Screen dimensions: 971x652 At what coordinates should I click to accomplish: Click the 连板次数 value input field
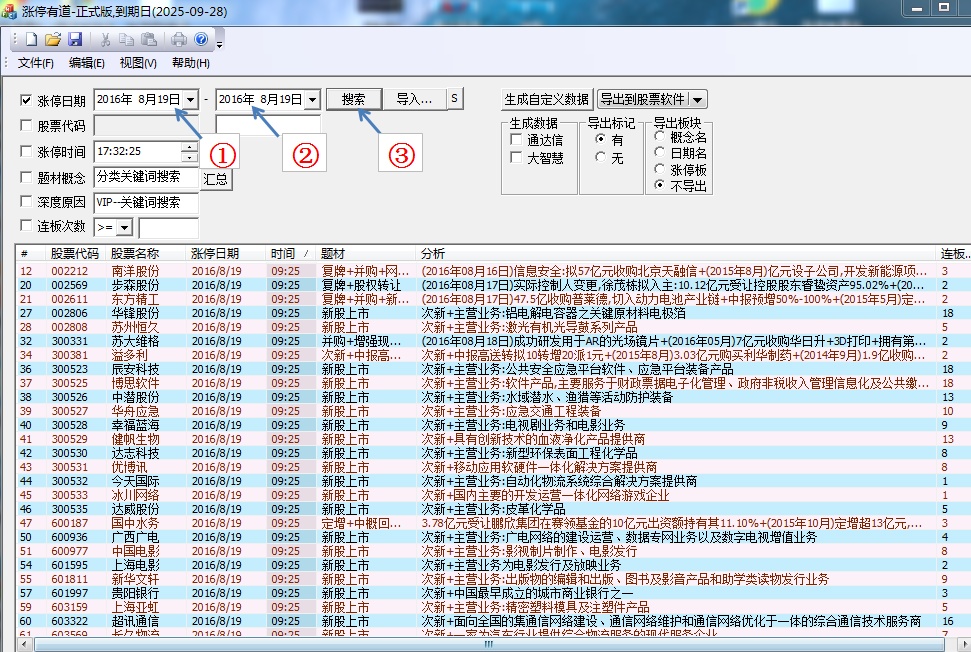pos(168,228)
